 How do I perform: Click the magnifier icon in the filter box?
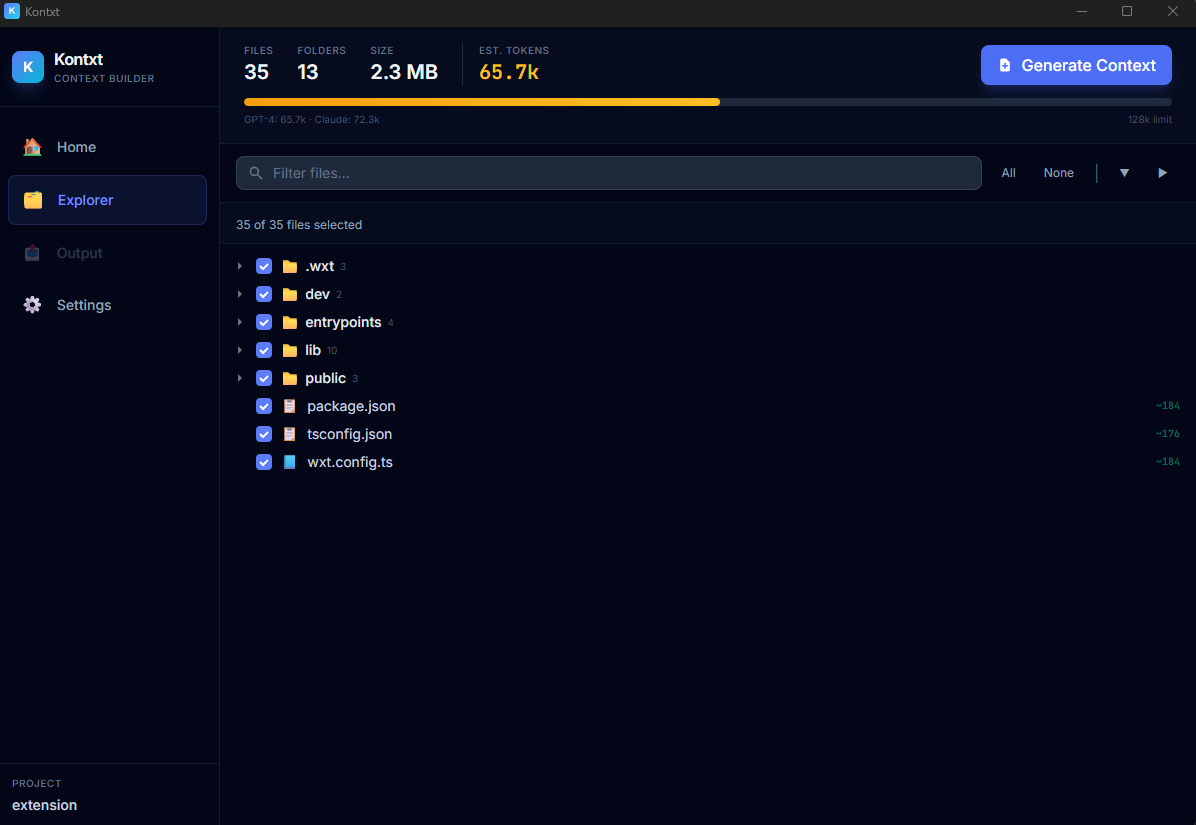click(256, 173)
